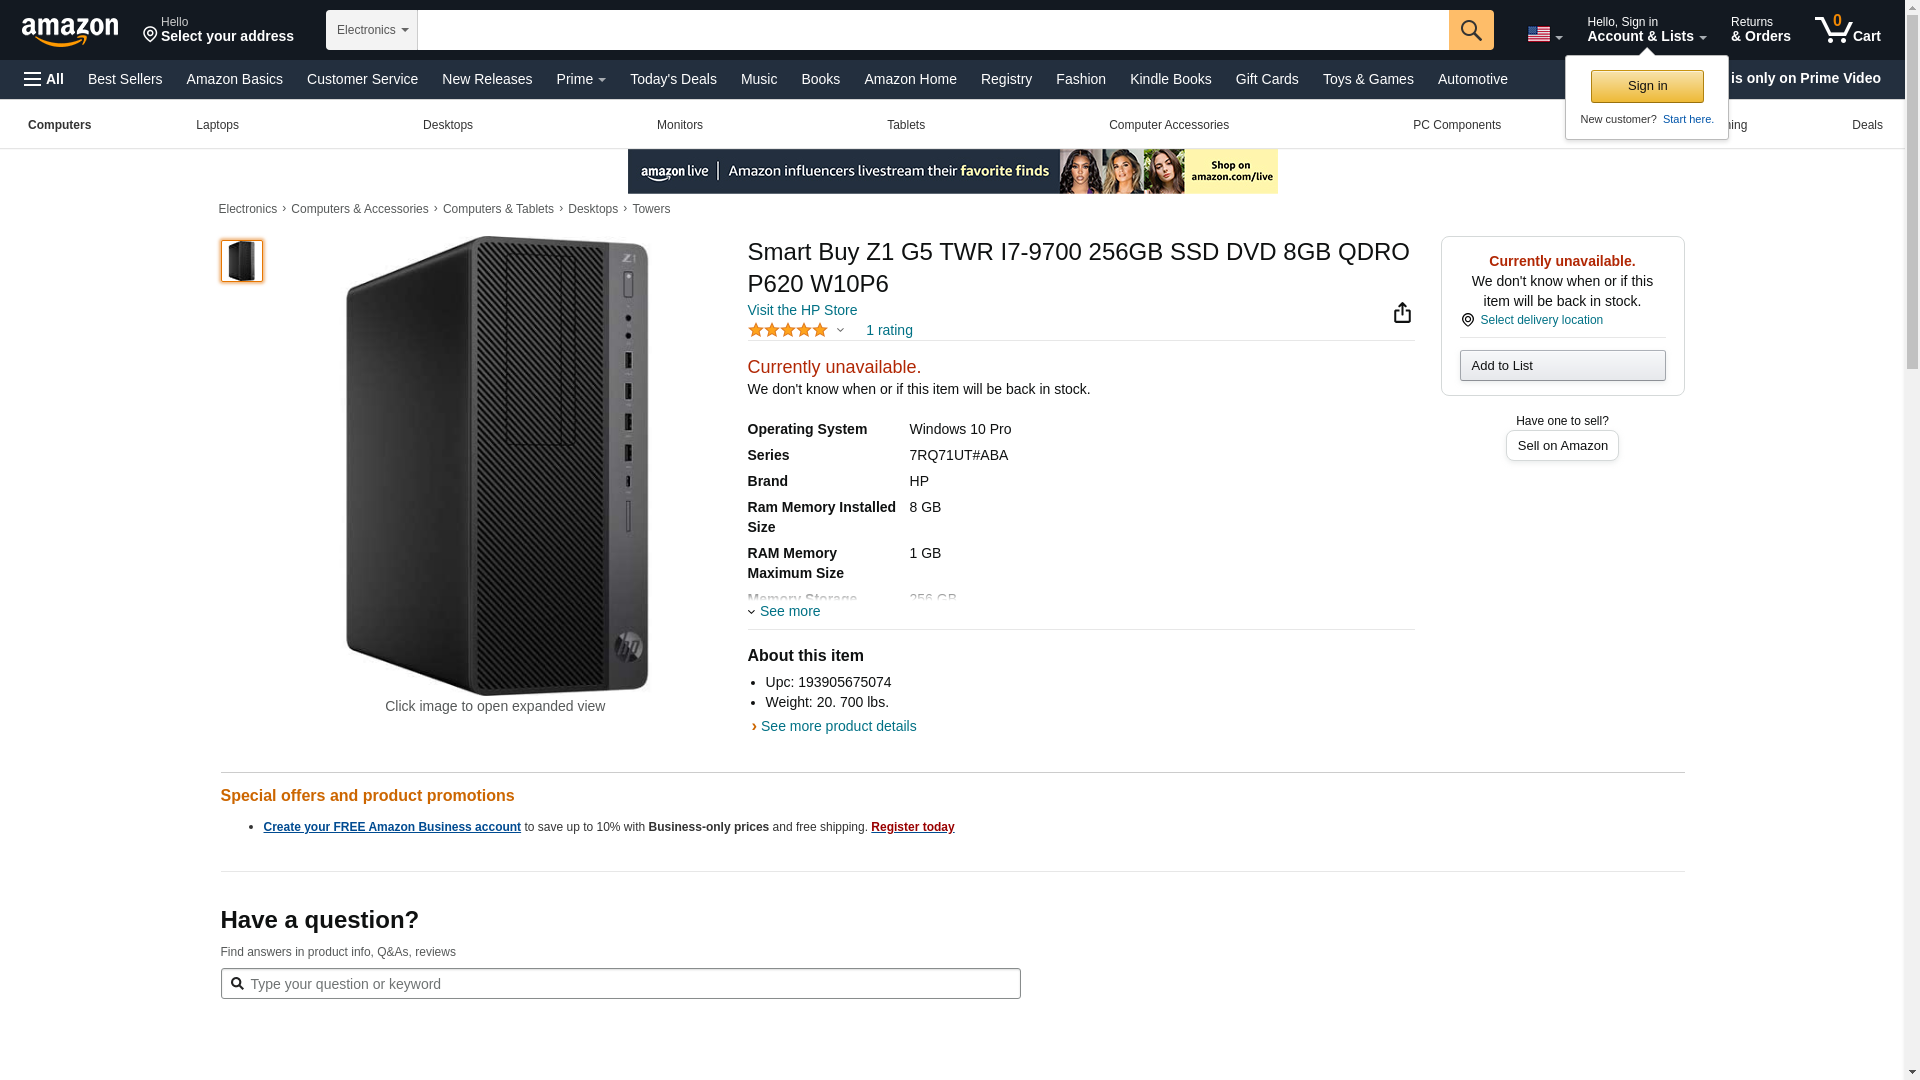Click the yellow Sign in button

(x=1647, y=86)
